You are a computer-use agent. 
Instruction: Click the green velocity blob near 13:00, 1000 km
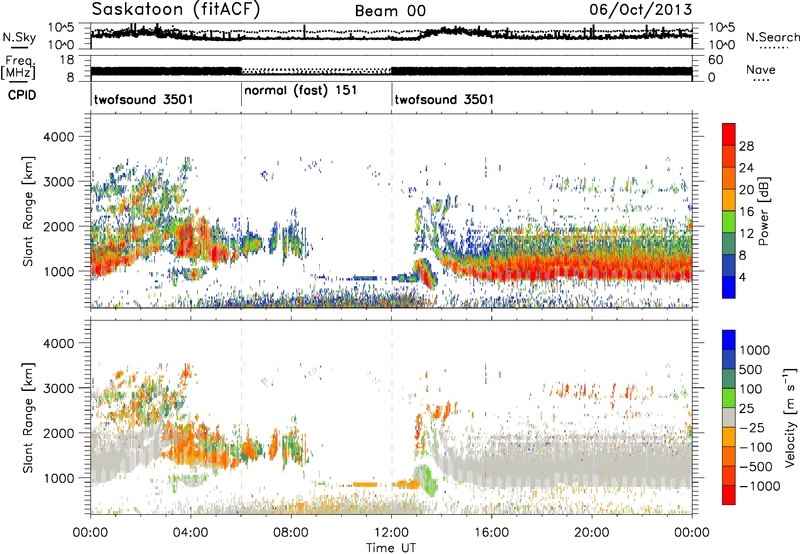[x=425, y=480]
